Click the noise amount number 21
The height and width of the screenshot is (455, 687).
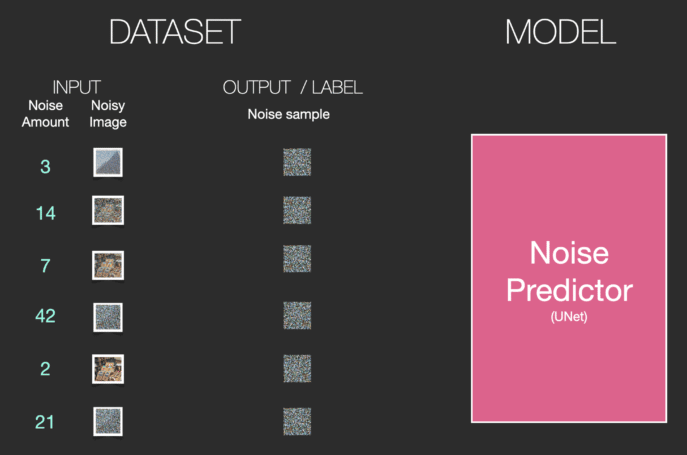click(x=45, y=422)
